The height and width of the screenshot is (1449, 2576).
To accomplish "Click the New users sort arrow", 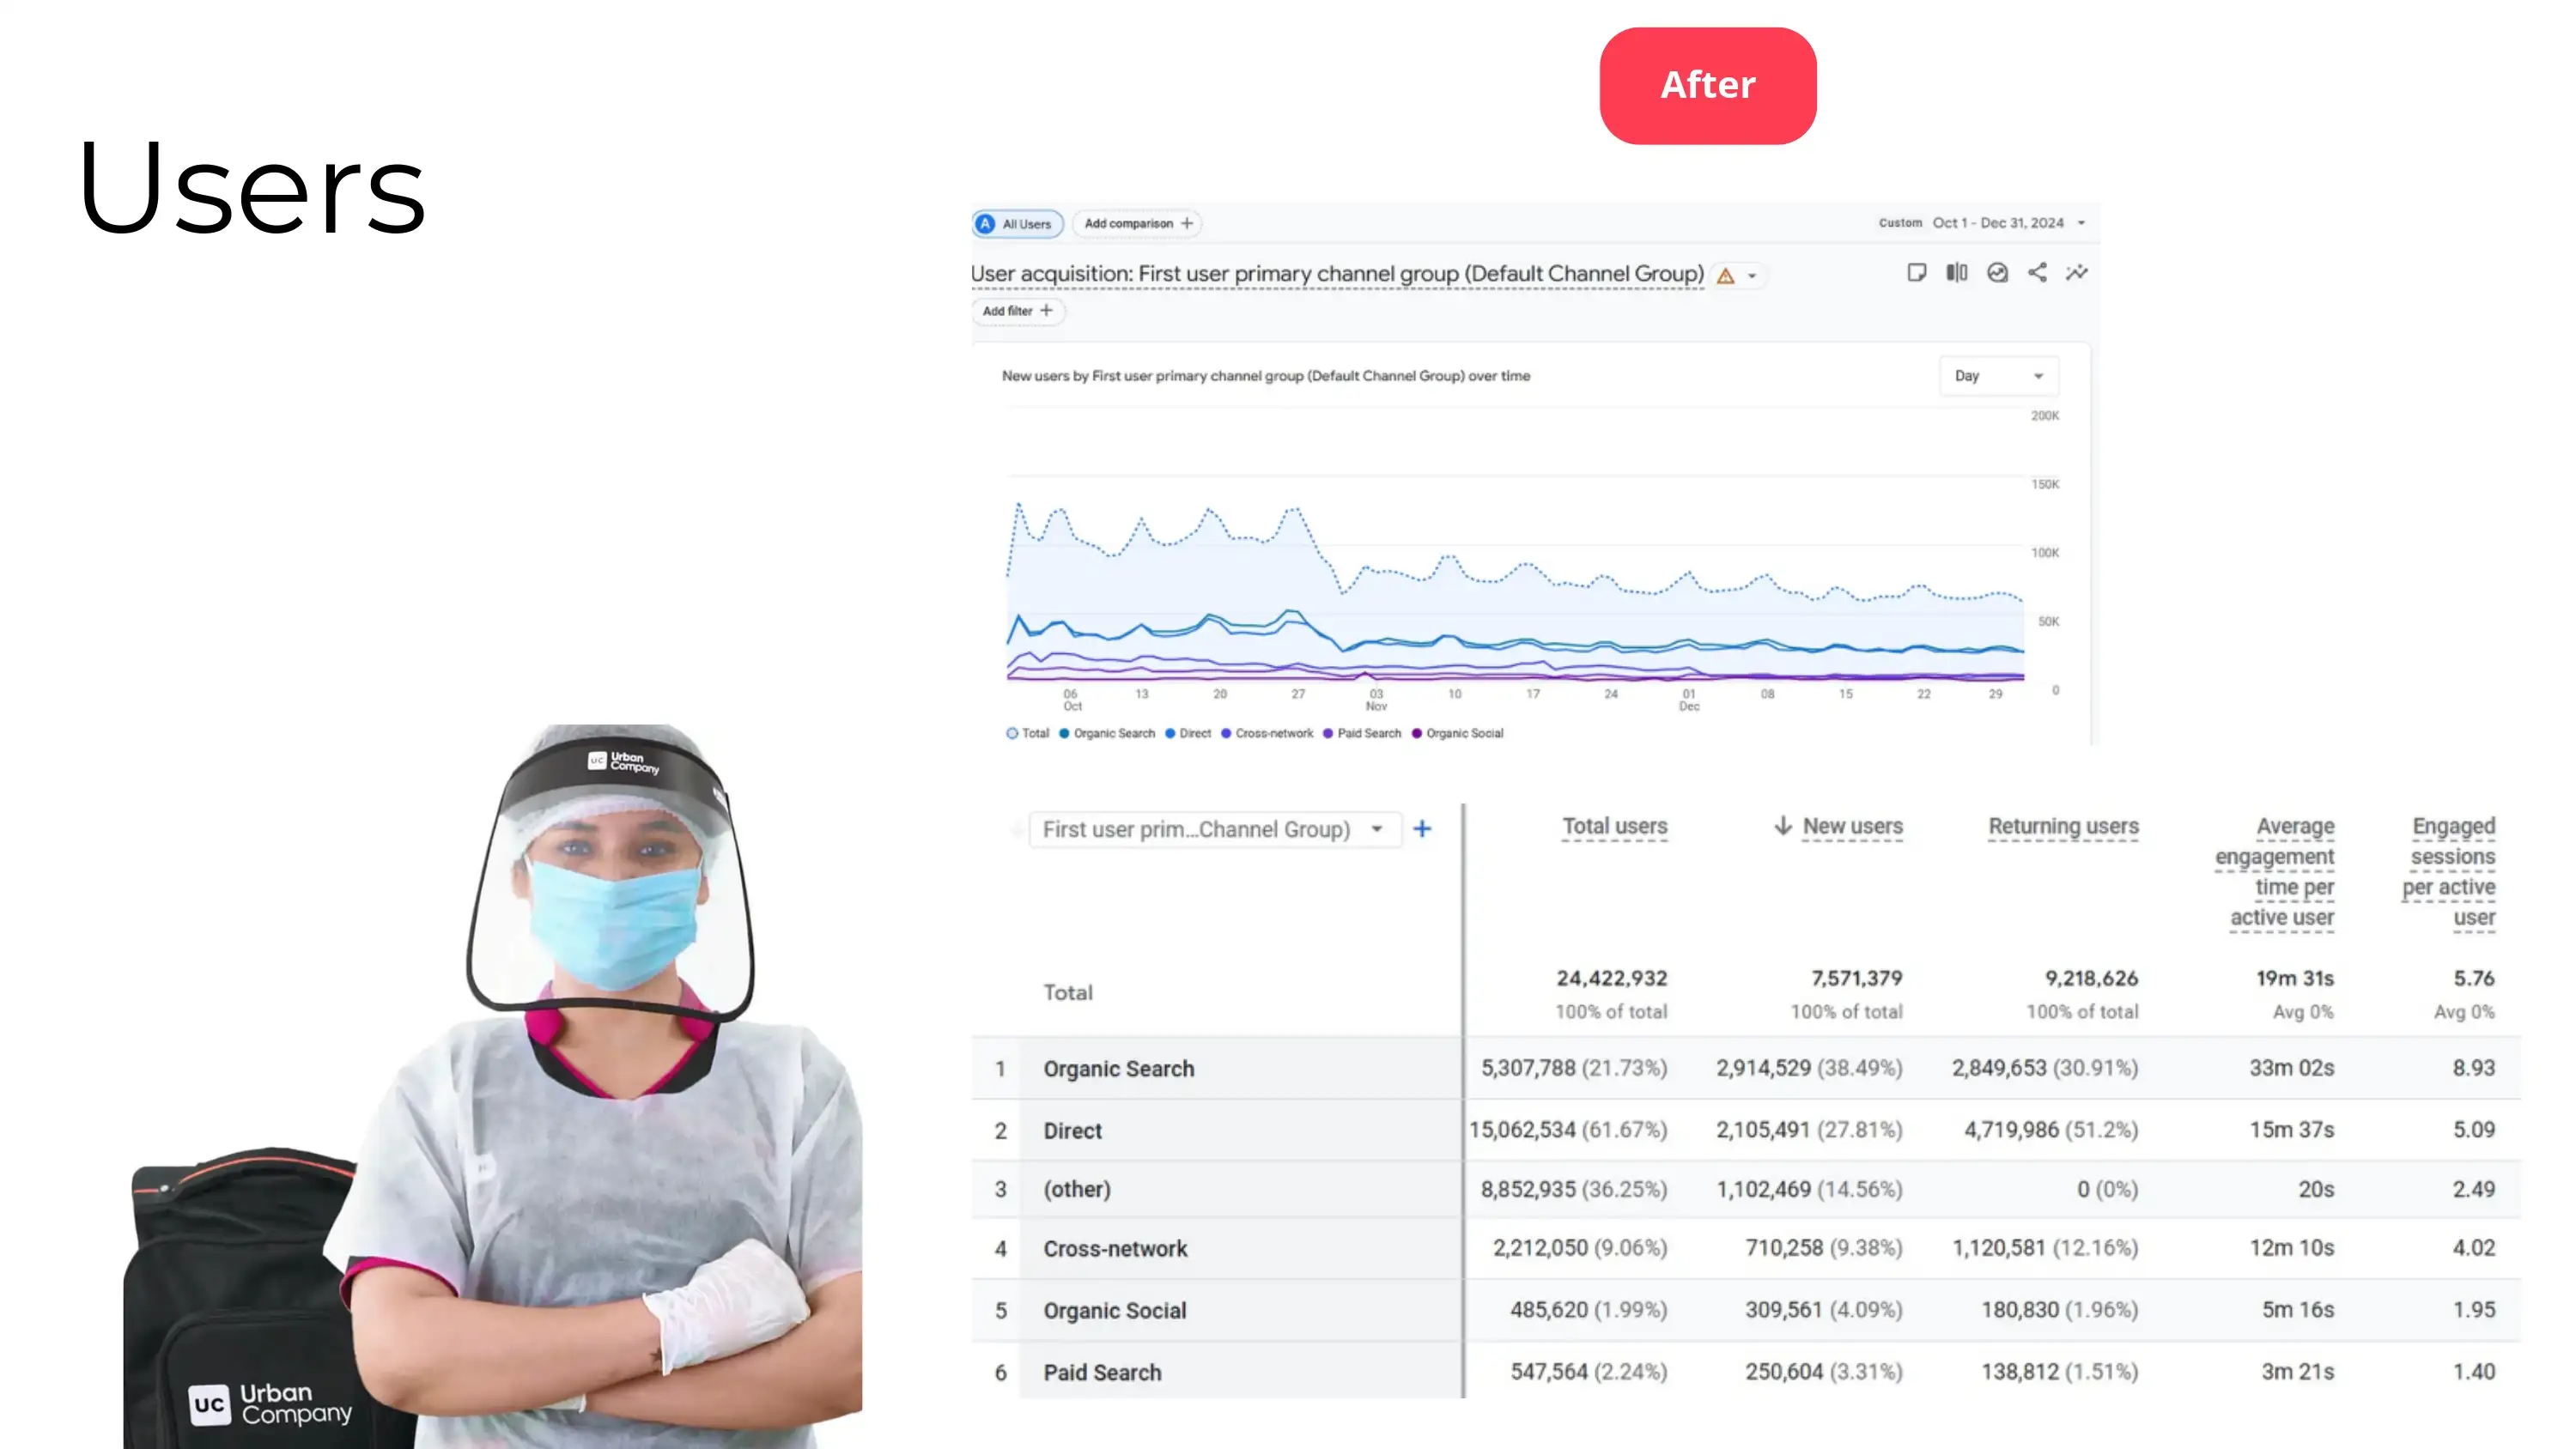I will click(1783, 827).
